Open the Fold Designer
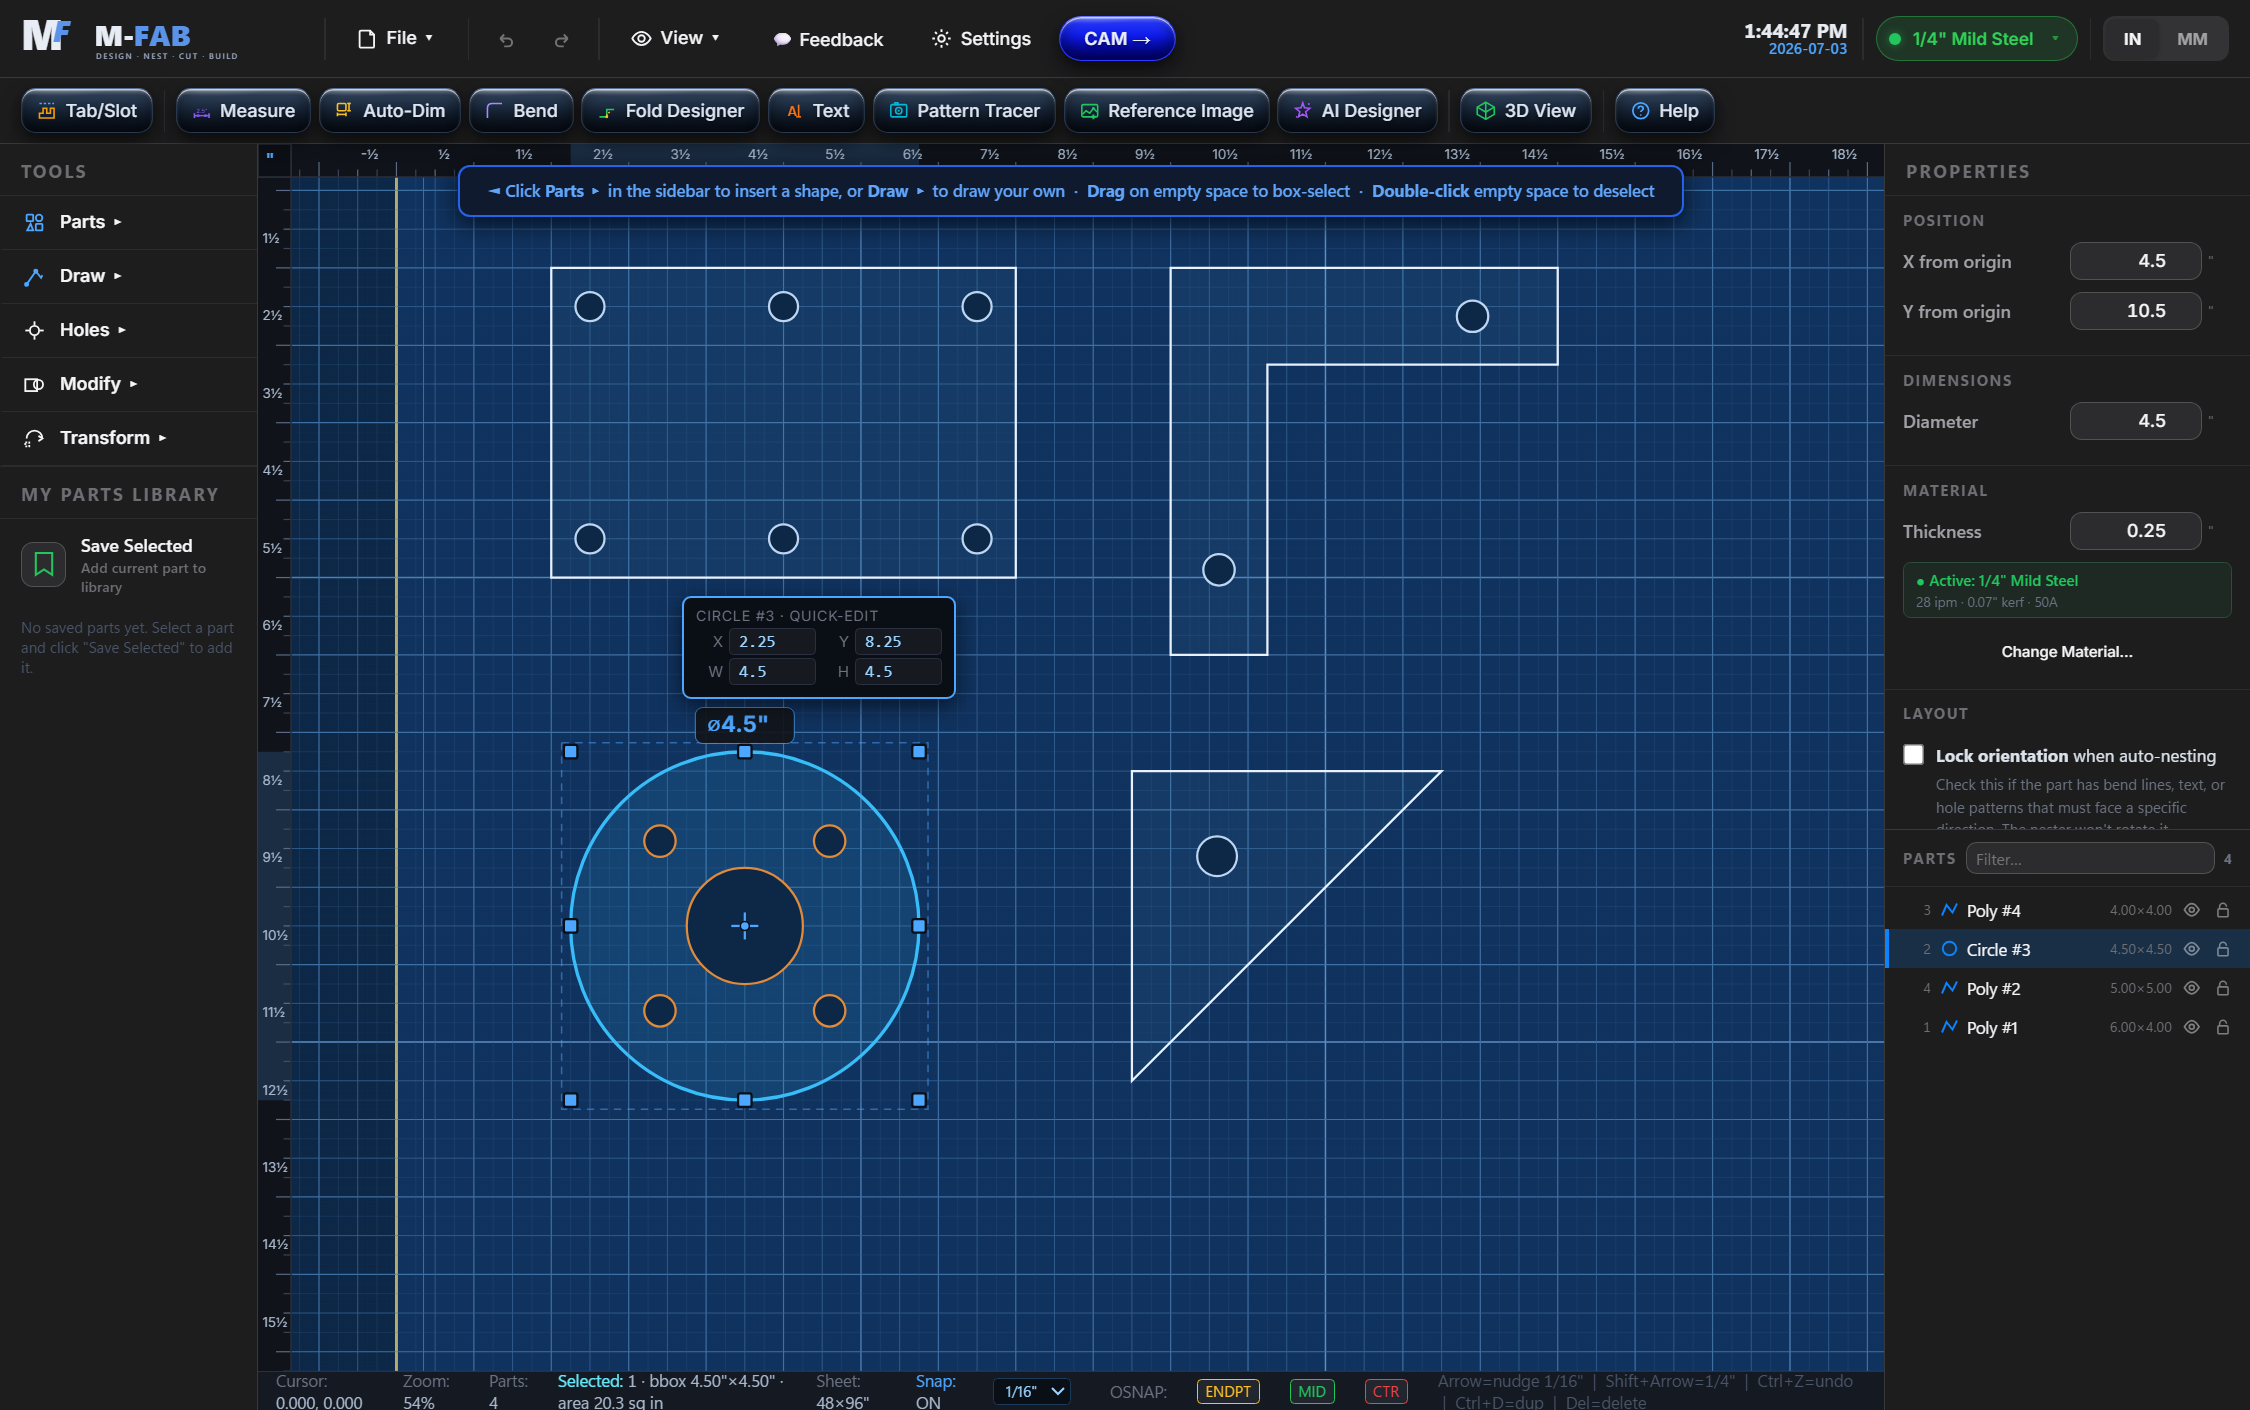This screenshot has width=2250, height=1410. pyautogui.click(x=671, y=111)
